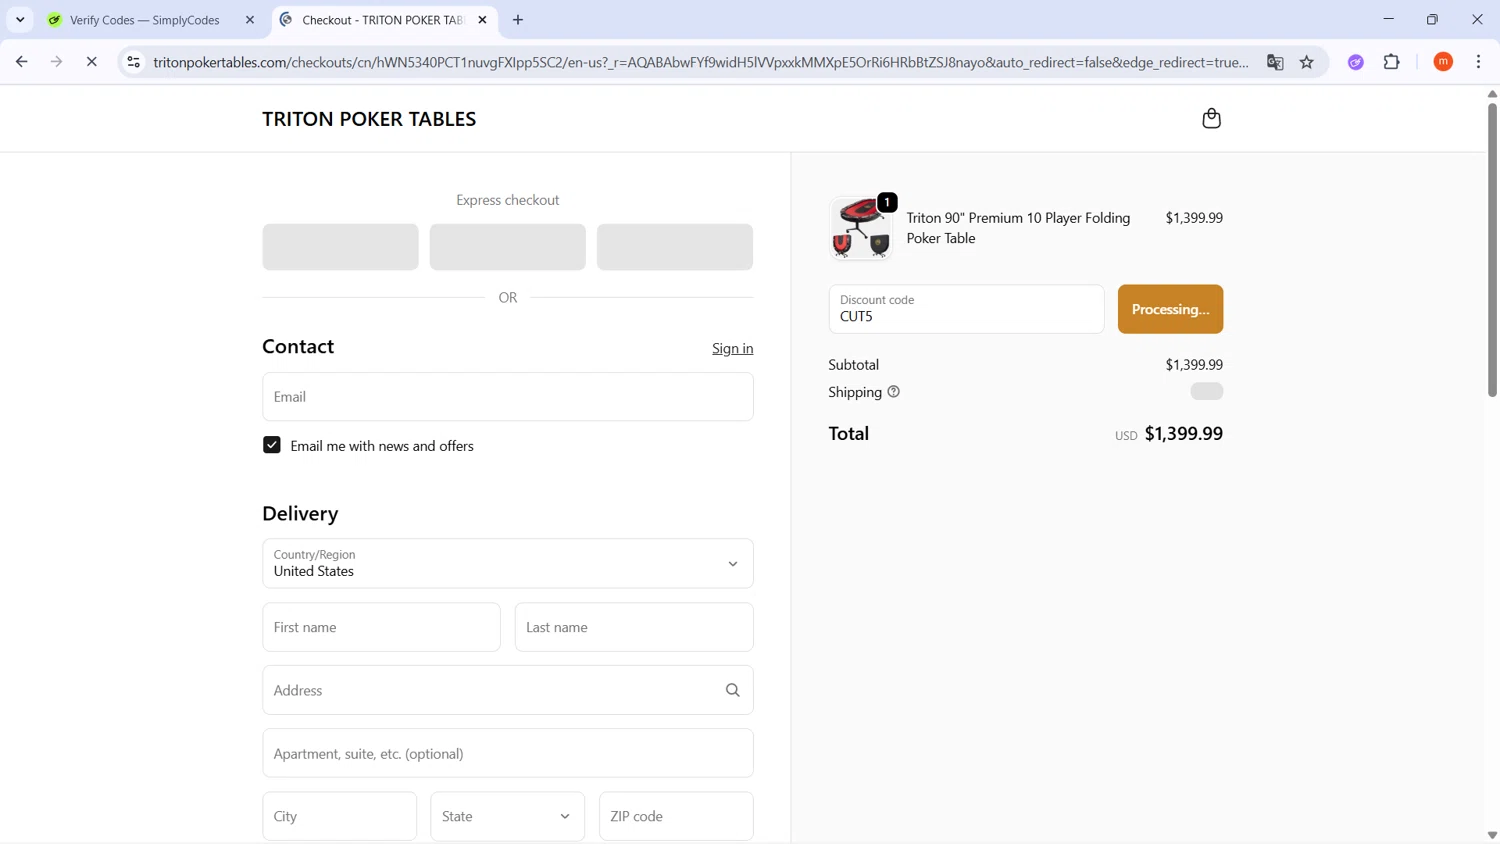Click the TRITON POKER TABLES store title

coord(369,119)
